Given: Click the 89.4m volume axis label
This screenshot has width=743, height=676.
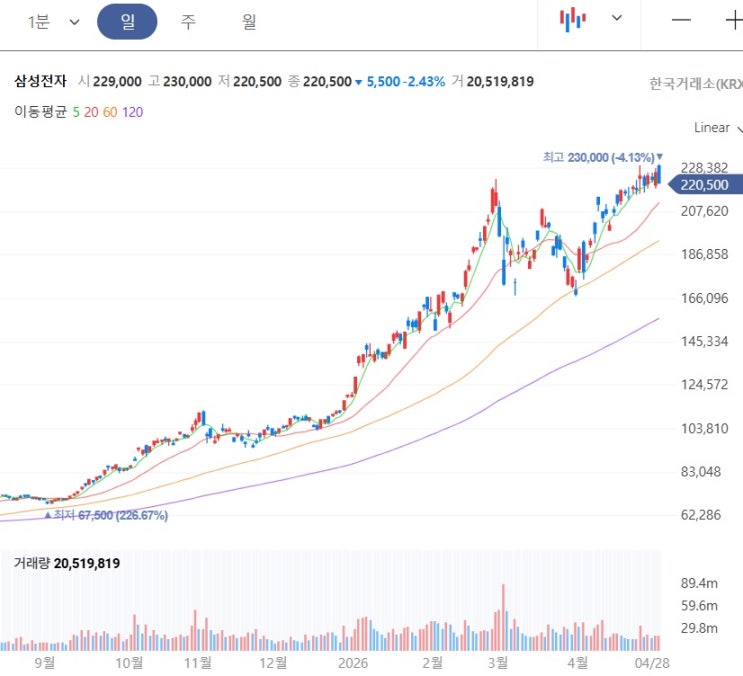Looking at the screenshot, I should point(699,583).
